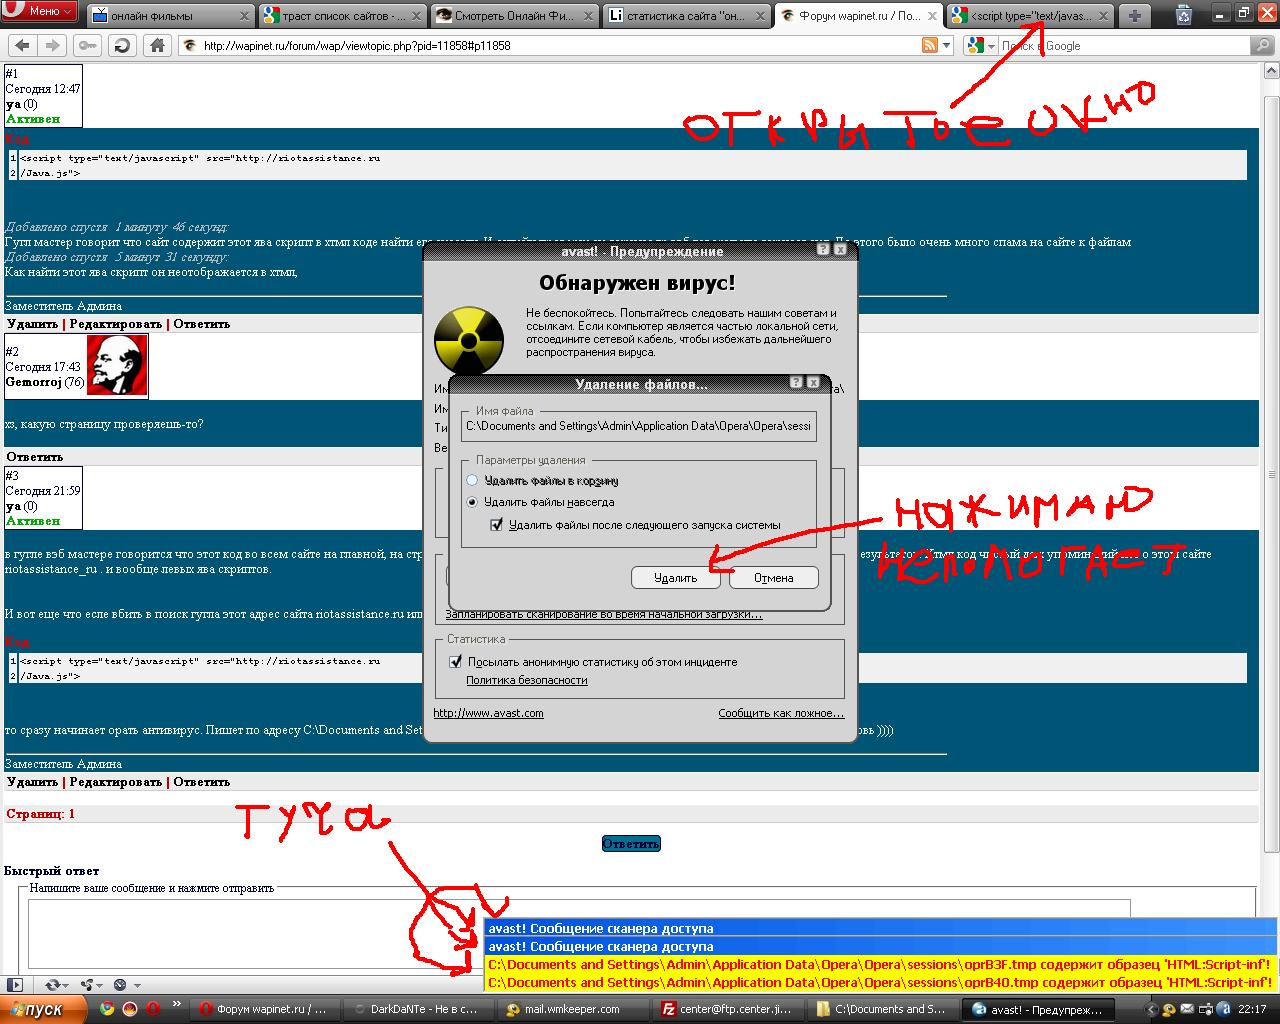Uncheck send anonymous statistics checkbox
The image size is (1280, 1024).
coord(456,662)
